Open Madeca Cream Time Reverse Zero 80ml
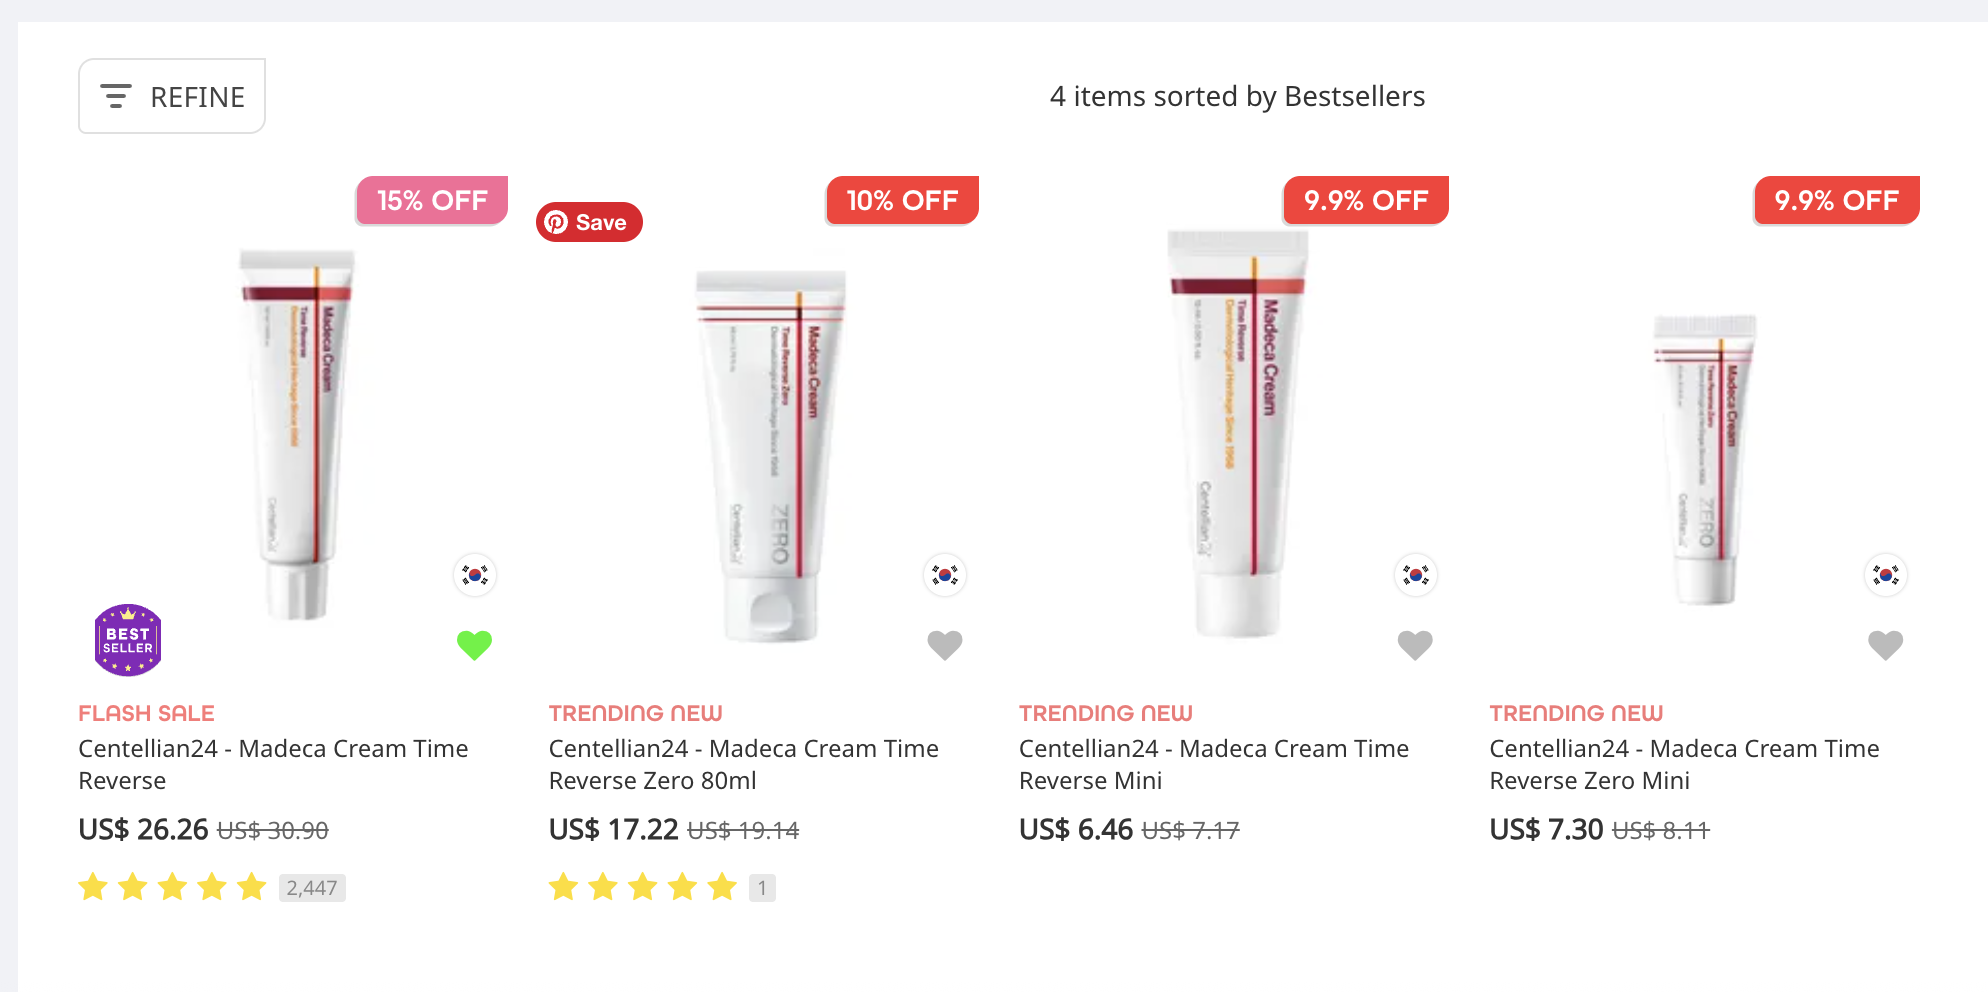 point(743,764)
